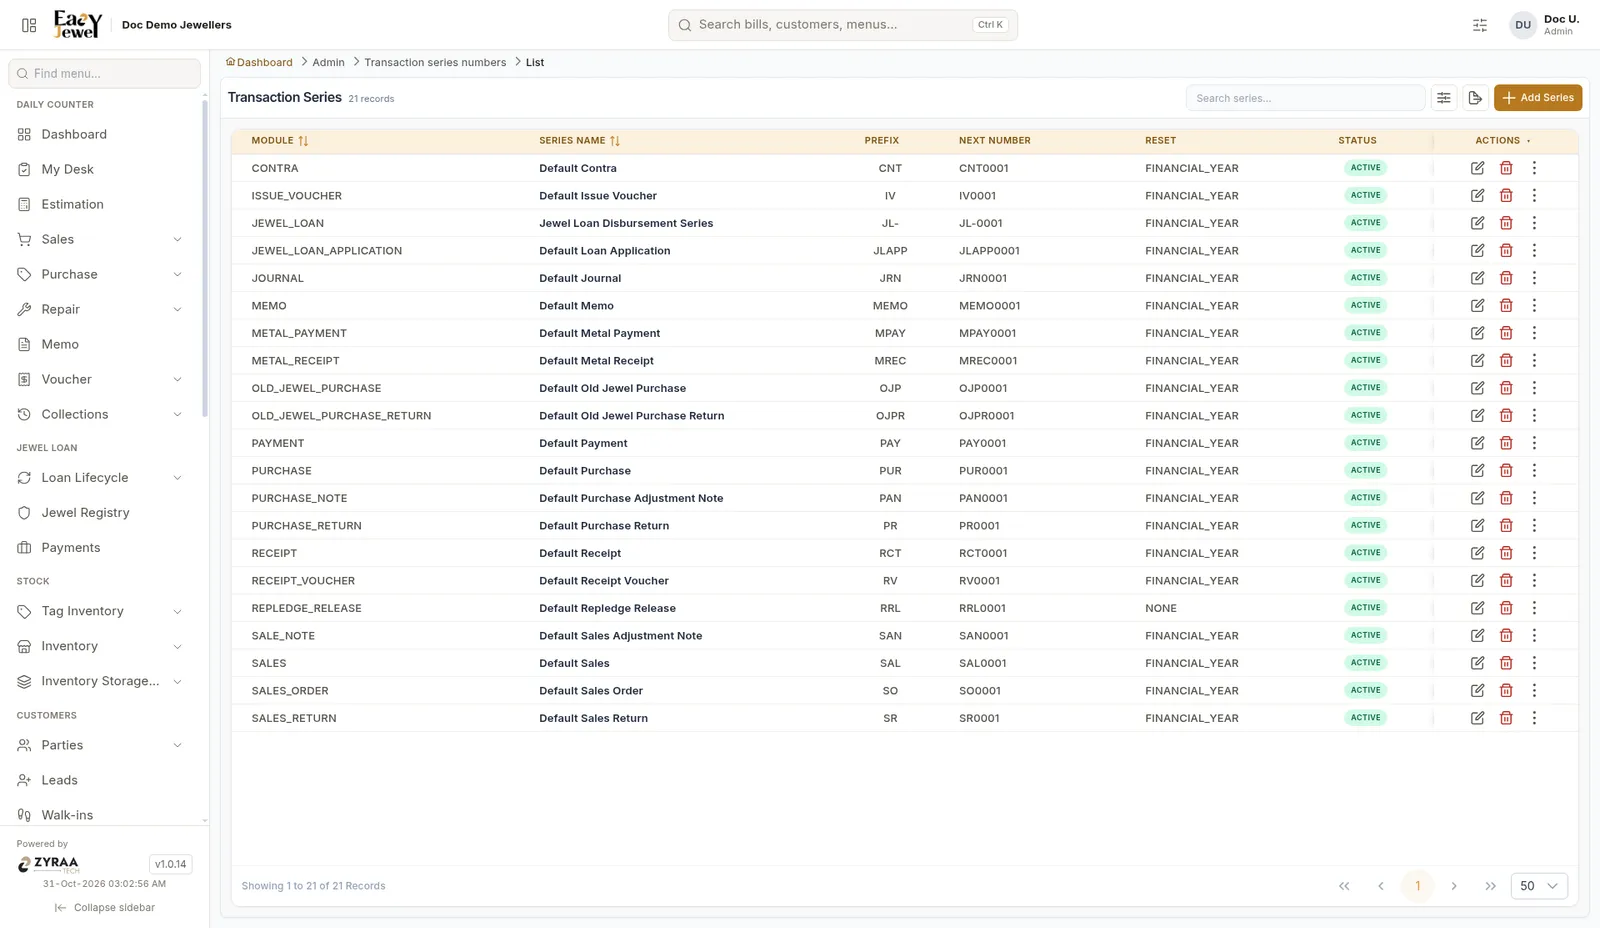Click the Add Series button
This screenshot has height=928, width=1600.
[1538, 98]
